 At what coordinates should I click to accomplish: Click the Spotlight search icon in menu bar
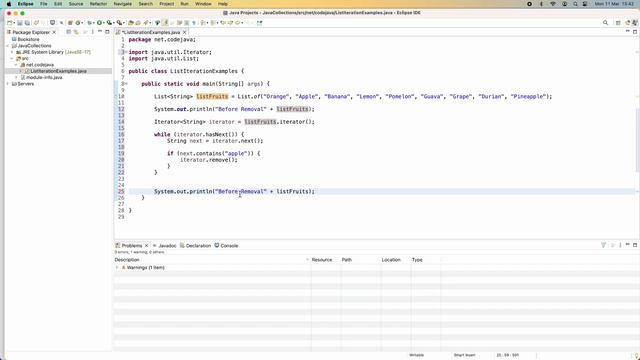(575, 4)
